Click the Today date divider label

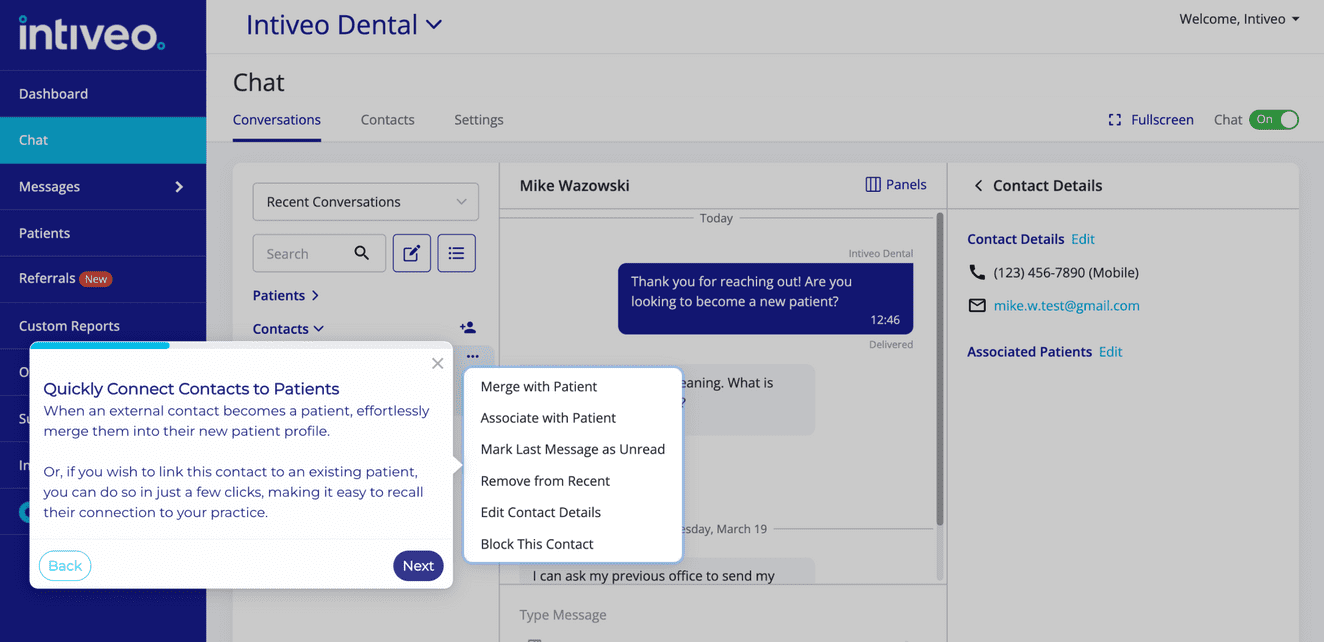click(716, 218)
